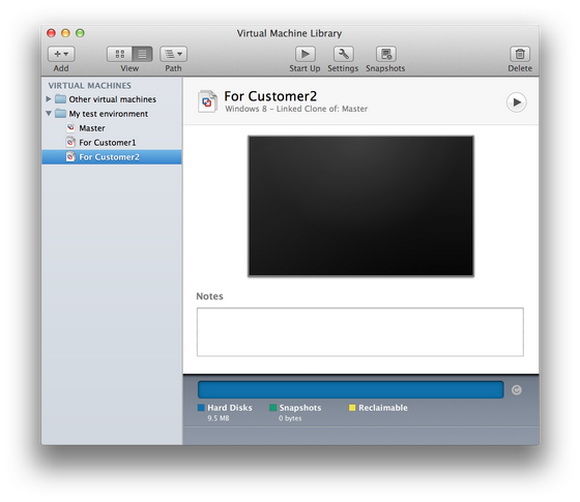The width and height of the screenshot is (580, 502).
Task: Open the Add virtual machine dropdown
Action: pos(61,54)
